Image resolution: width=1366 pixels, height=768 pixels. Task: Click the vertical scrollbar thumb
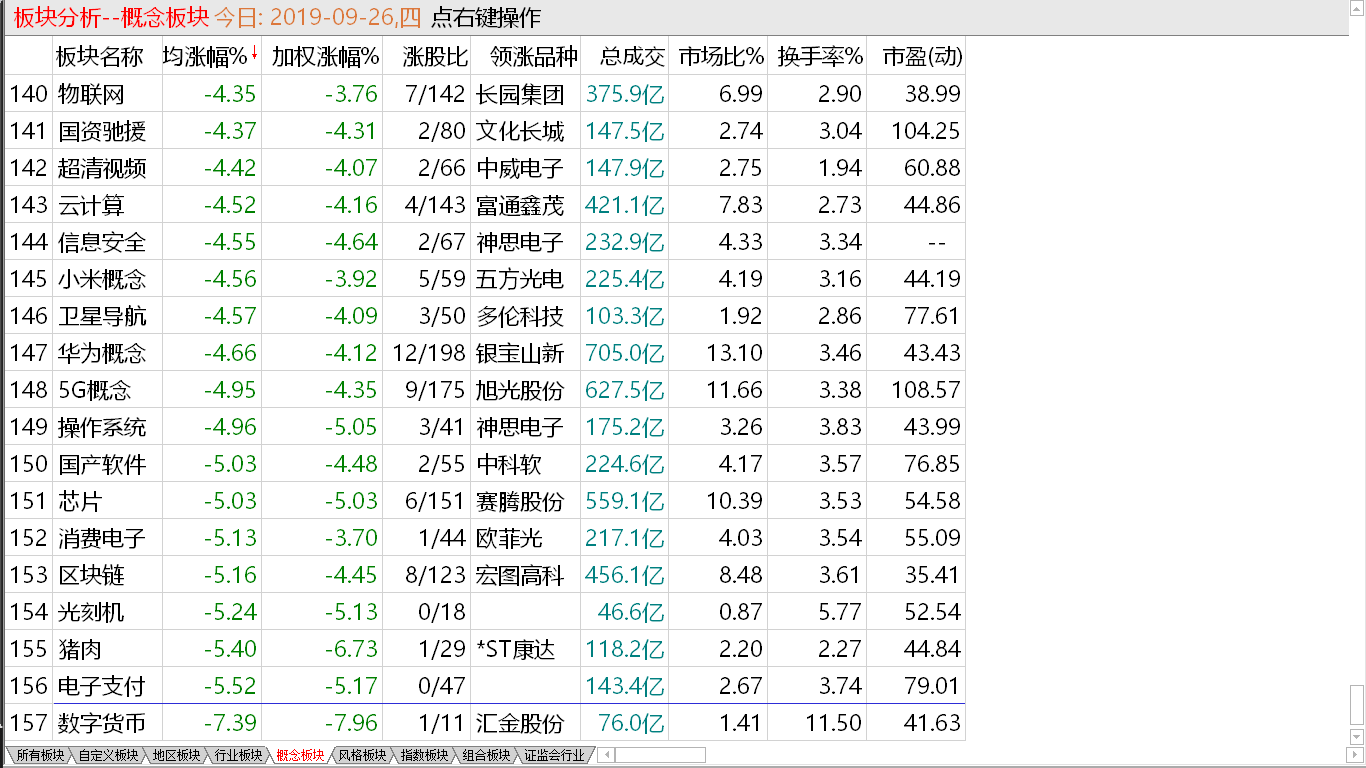pyautogui.click(x=1357, y=707)
